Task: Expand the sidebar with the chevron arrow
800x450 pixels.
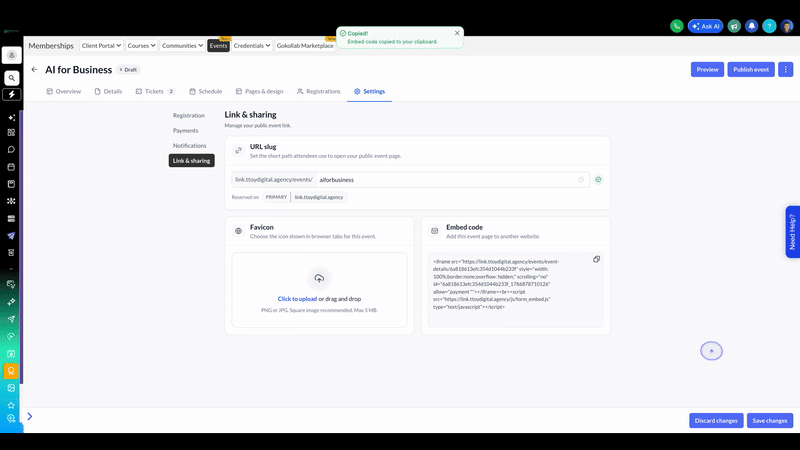Action: [x=30, y=416]
